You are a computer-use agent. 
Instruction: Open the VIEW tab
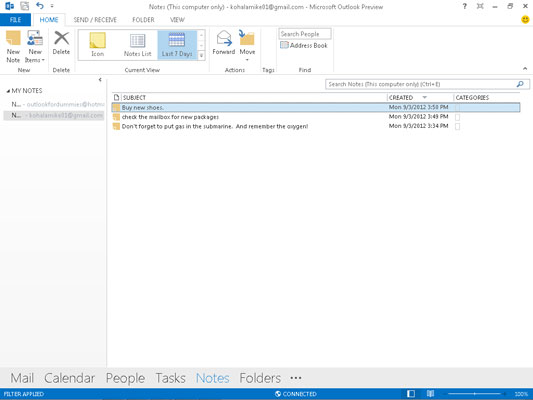[x=177, y=20]
